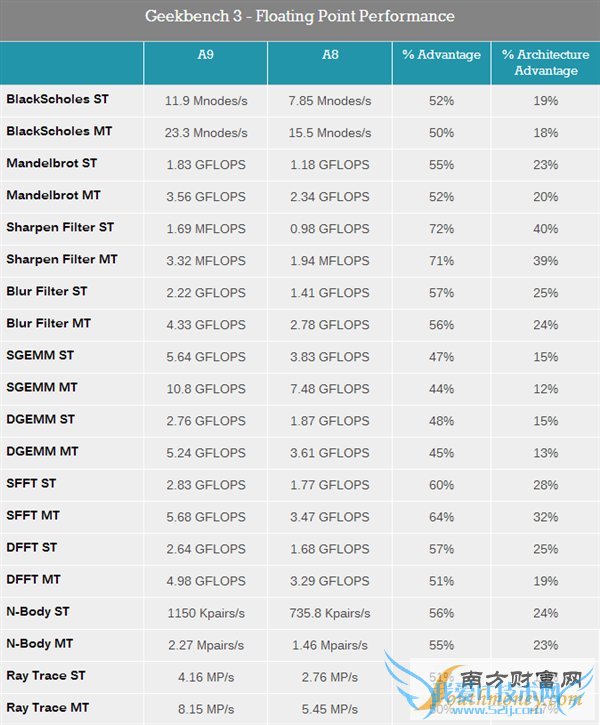Select the Blur Filter MT row label

click(x=49, y=323)
